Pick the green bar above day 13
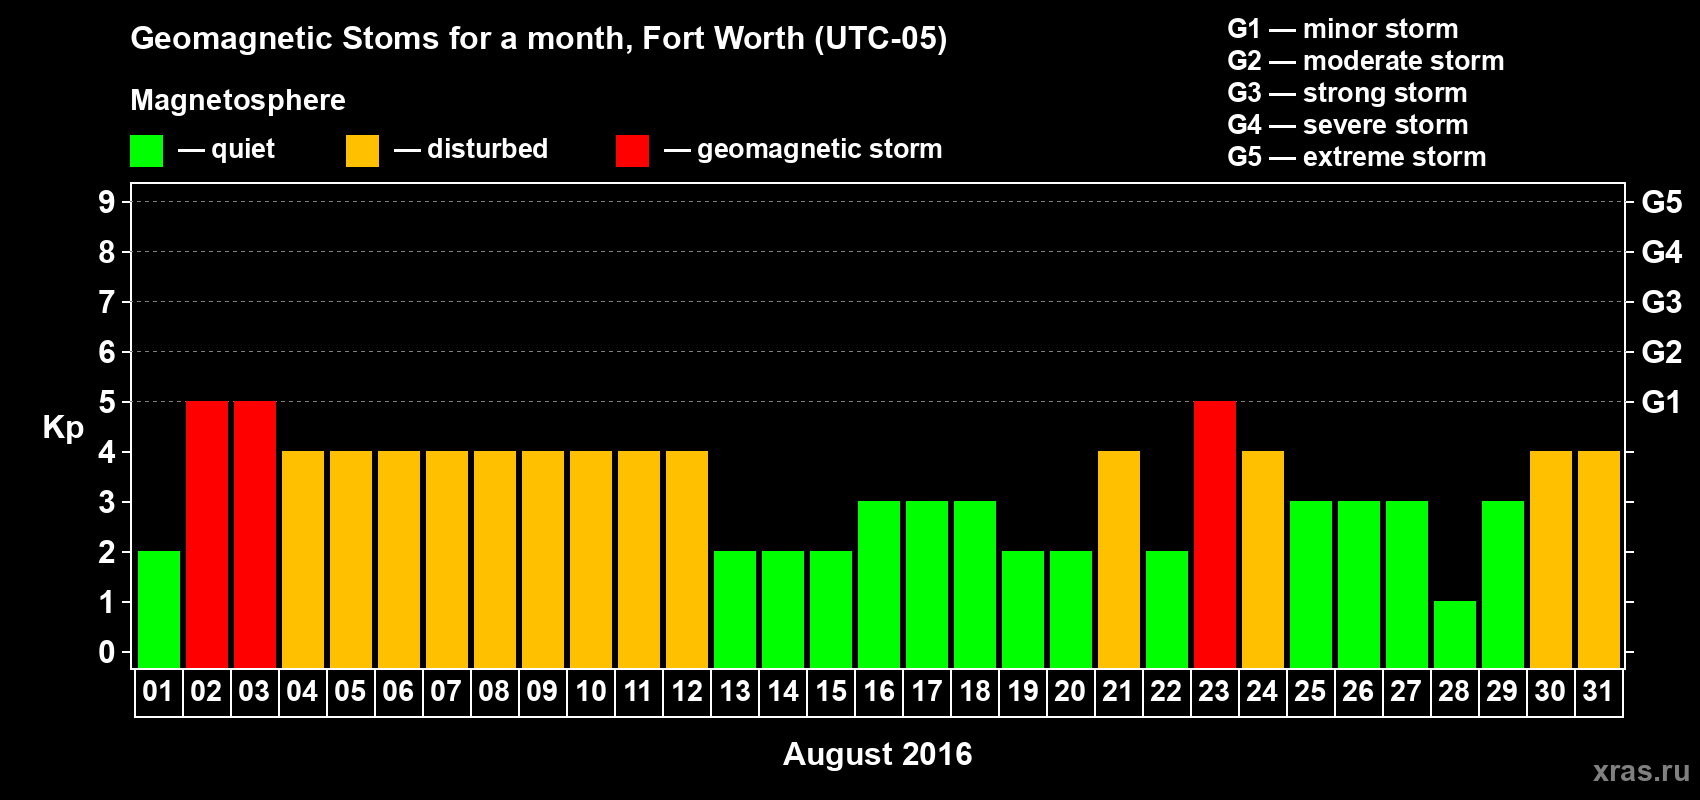The height and width of the screenshot is (800, 1700). coord(735,609)
